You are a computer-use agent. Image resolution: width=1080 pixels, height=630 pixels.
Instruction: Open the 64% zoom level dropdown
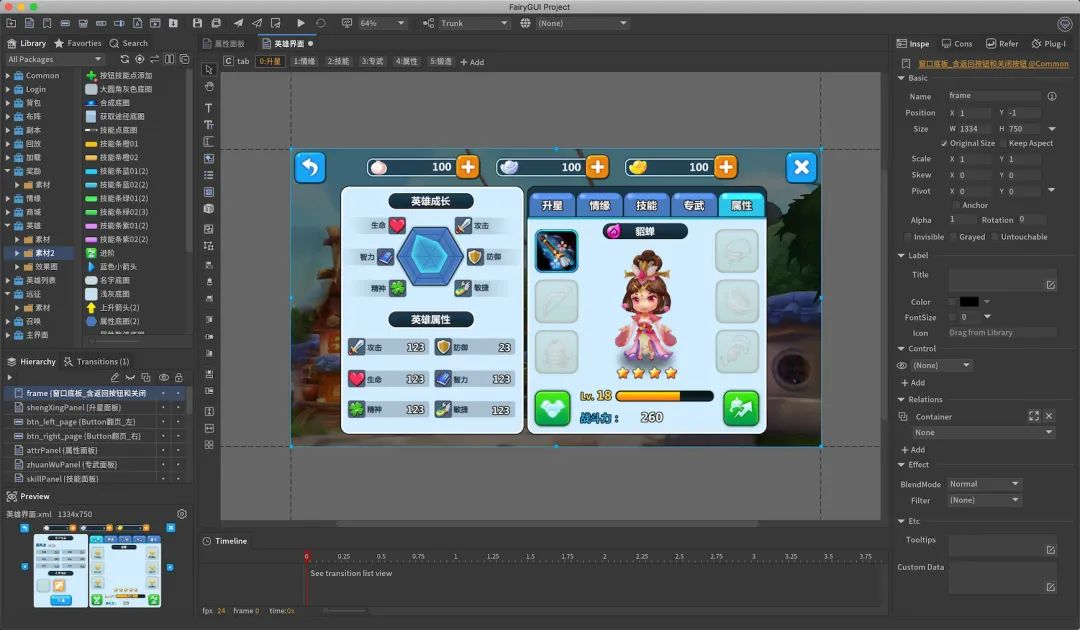click(x=382, y=23)
